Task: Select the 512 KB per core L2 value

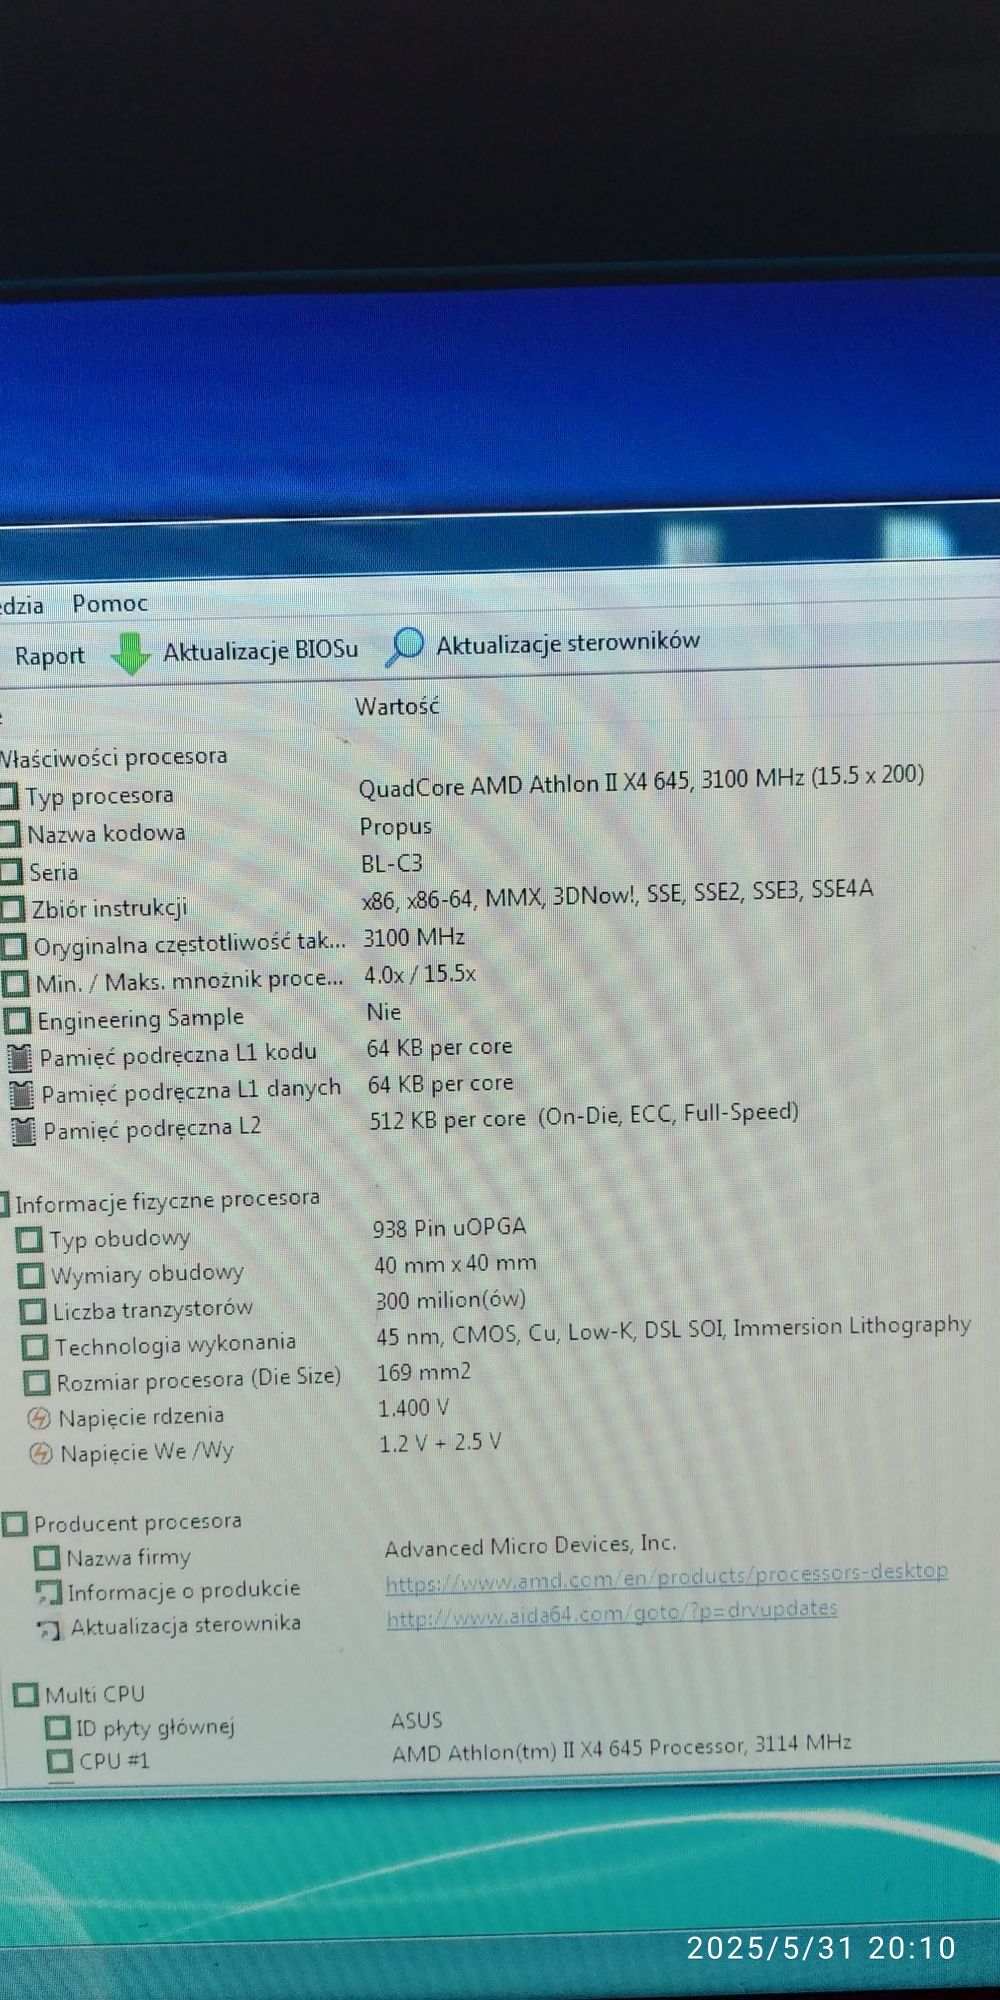Action: click(x=584, y=1116)
